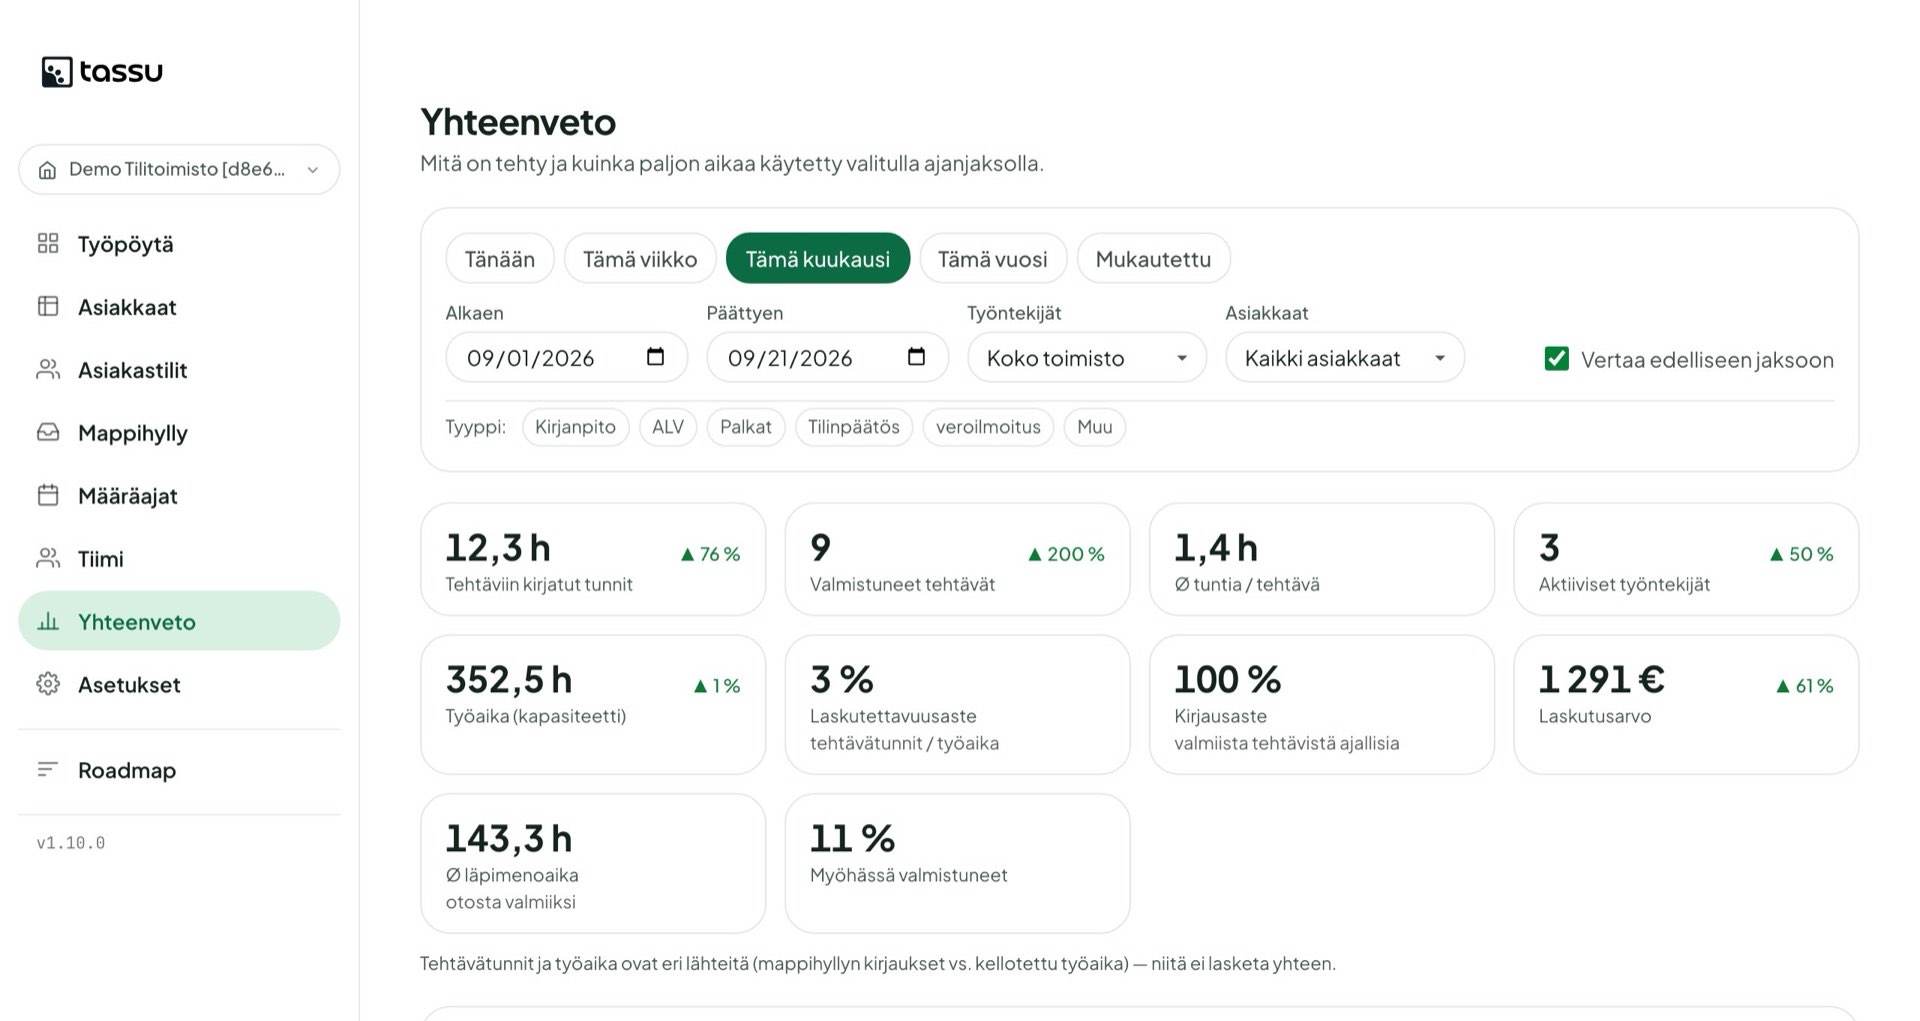
Task: Open the Kaikki asiakkaat dropdown
Action: click(1345, 358)
